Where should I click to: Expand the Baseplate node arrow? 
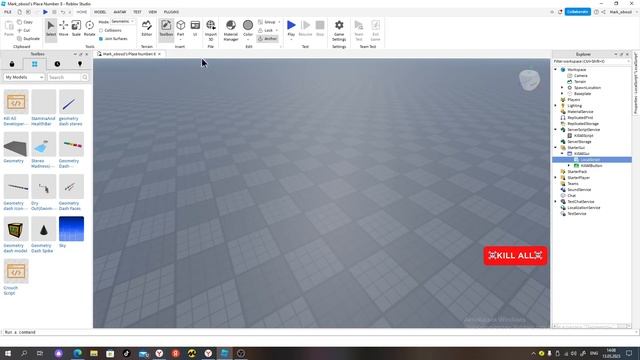pyautogui.click(x=562, y=93)
